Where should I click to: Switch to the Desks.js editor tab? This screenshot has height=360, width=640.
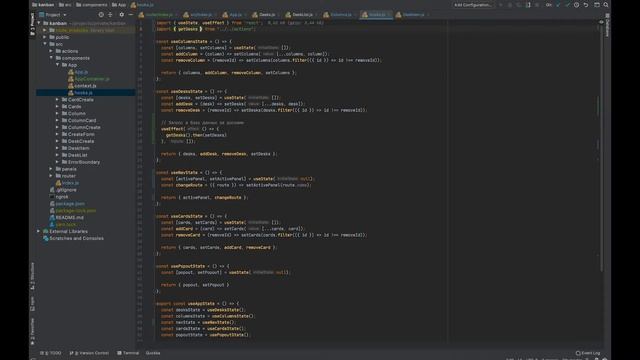(x=264, y=15)
